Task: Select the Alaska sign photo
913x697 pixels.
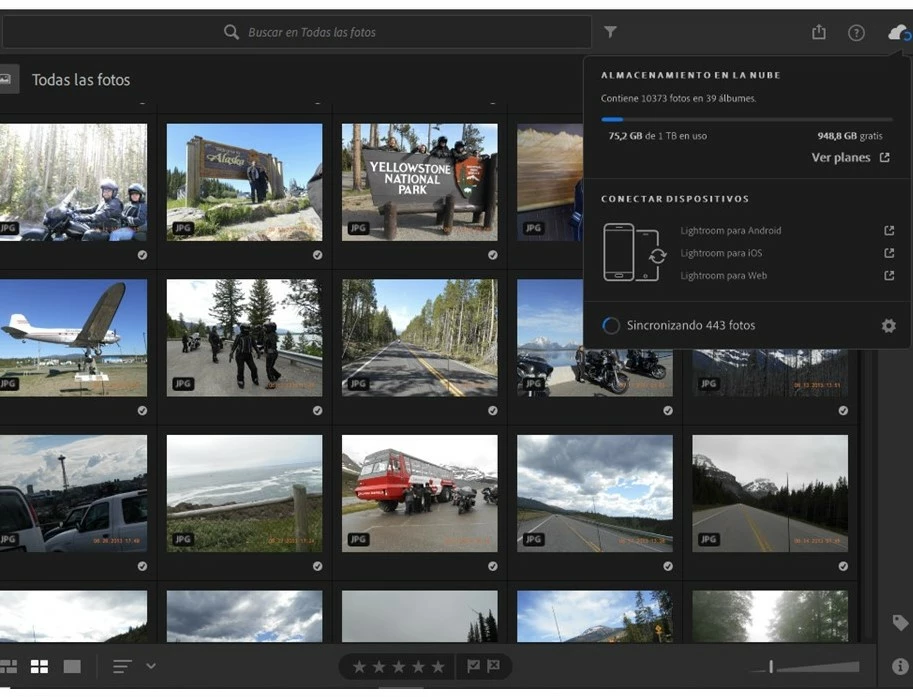Action: (x=245, y=182)
